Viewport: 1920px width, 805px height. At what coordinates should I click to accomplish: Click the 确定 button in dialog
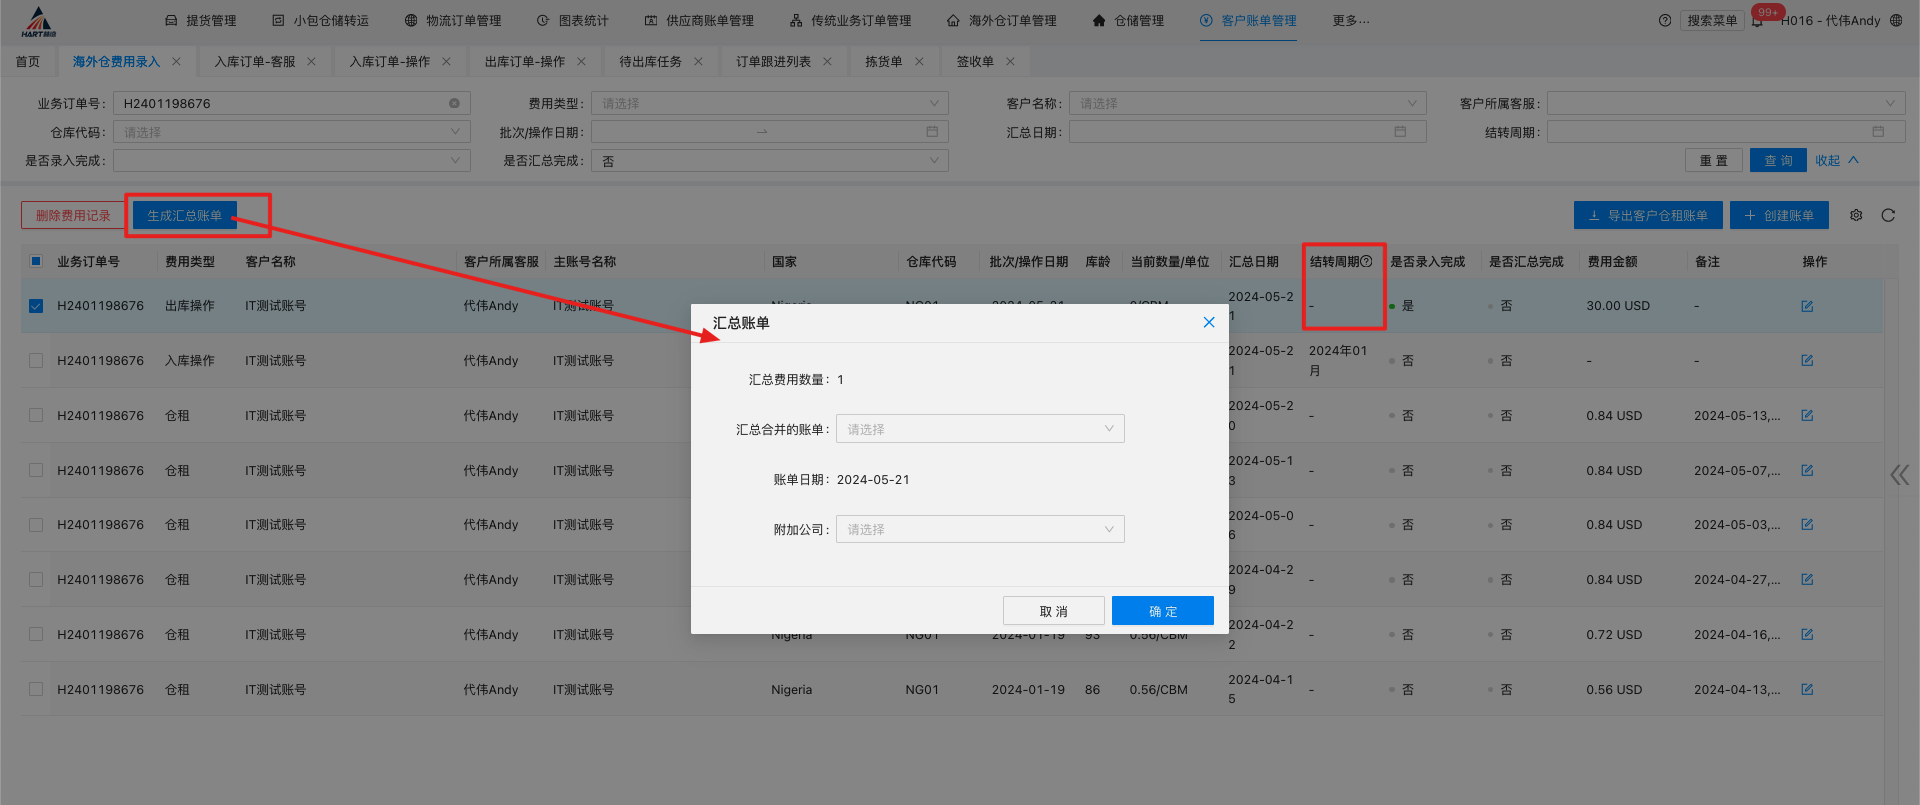[x=1162, y=611]
